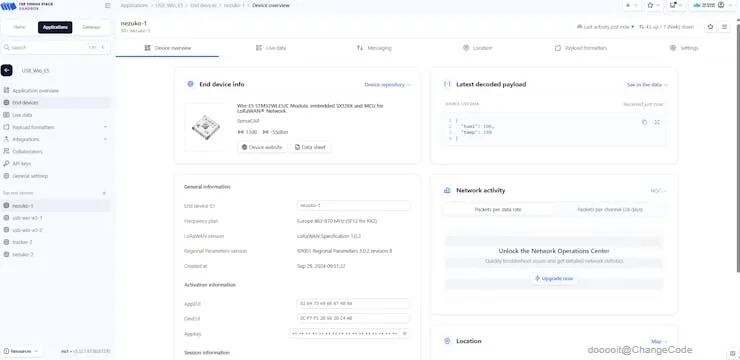Viewport: 740px width, 360px height.
Task: Switch to the Home section
Action: (x=19, y=27)
